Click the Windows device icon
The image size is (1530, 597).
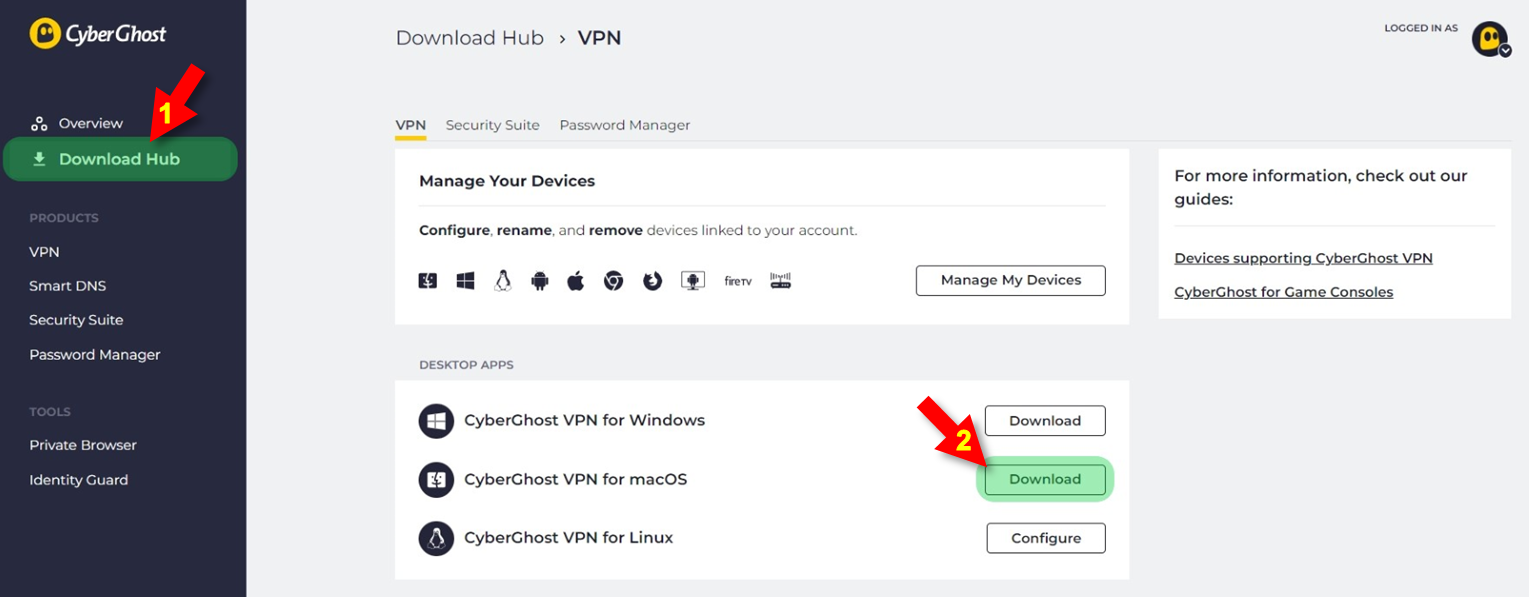click(465, 281)
